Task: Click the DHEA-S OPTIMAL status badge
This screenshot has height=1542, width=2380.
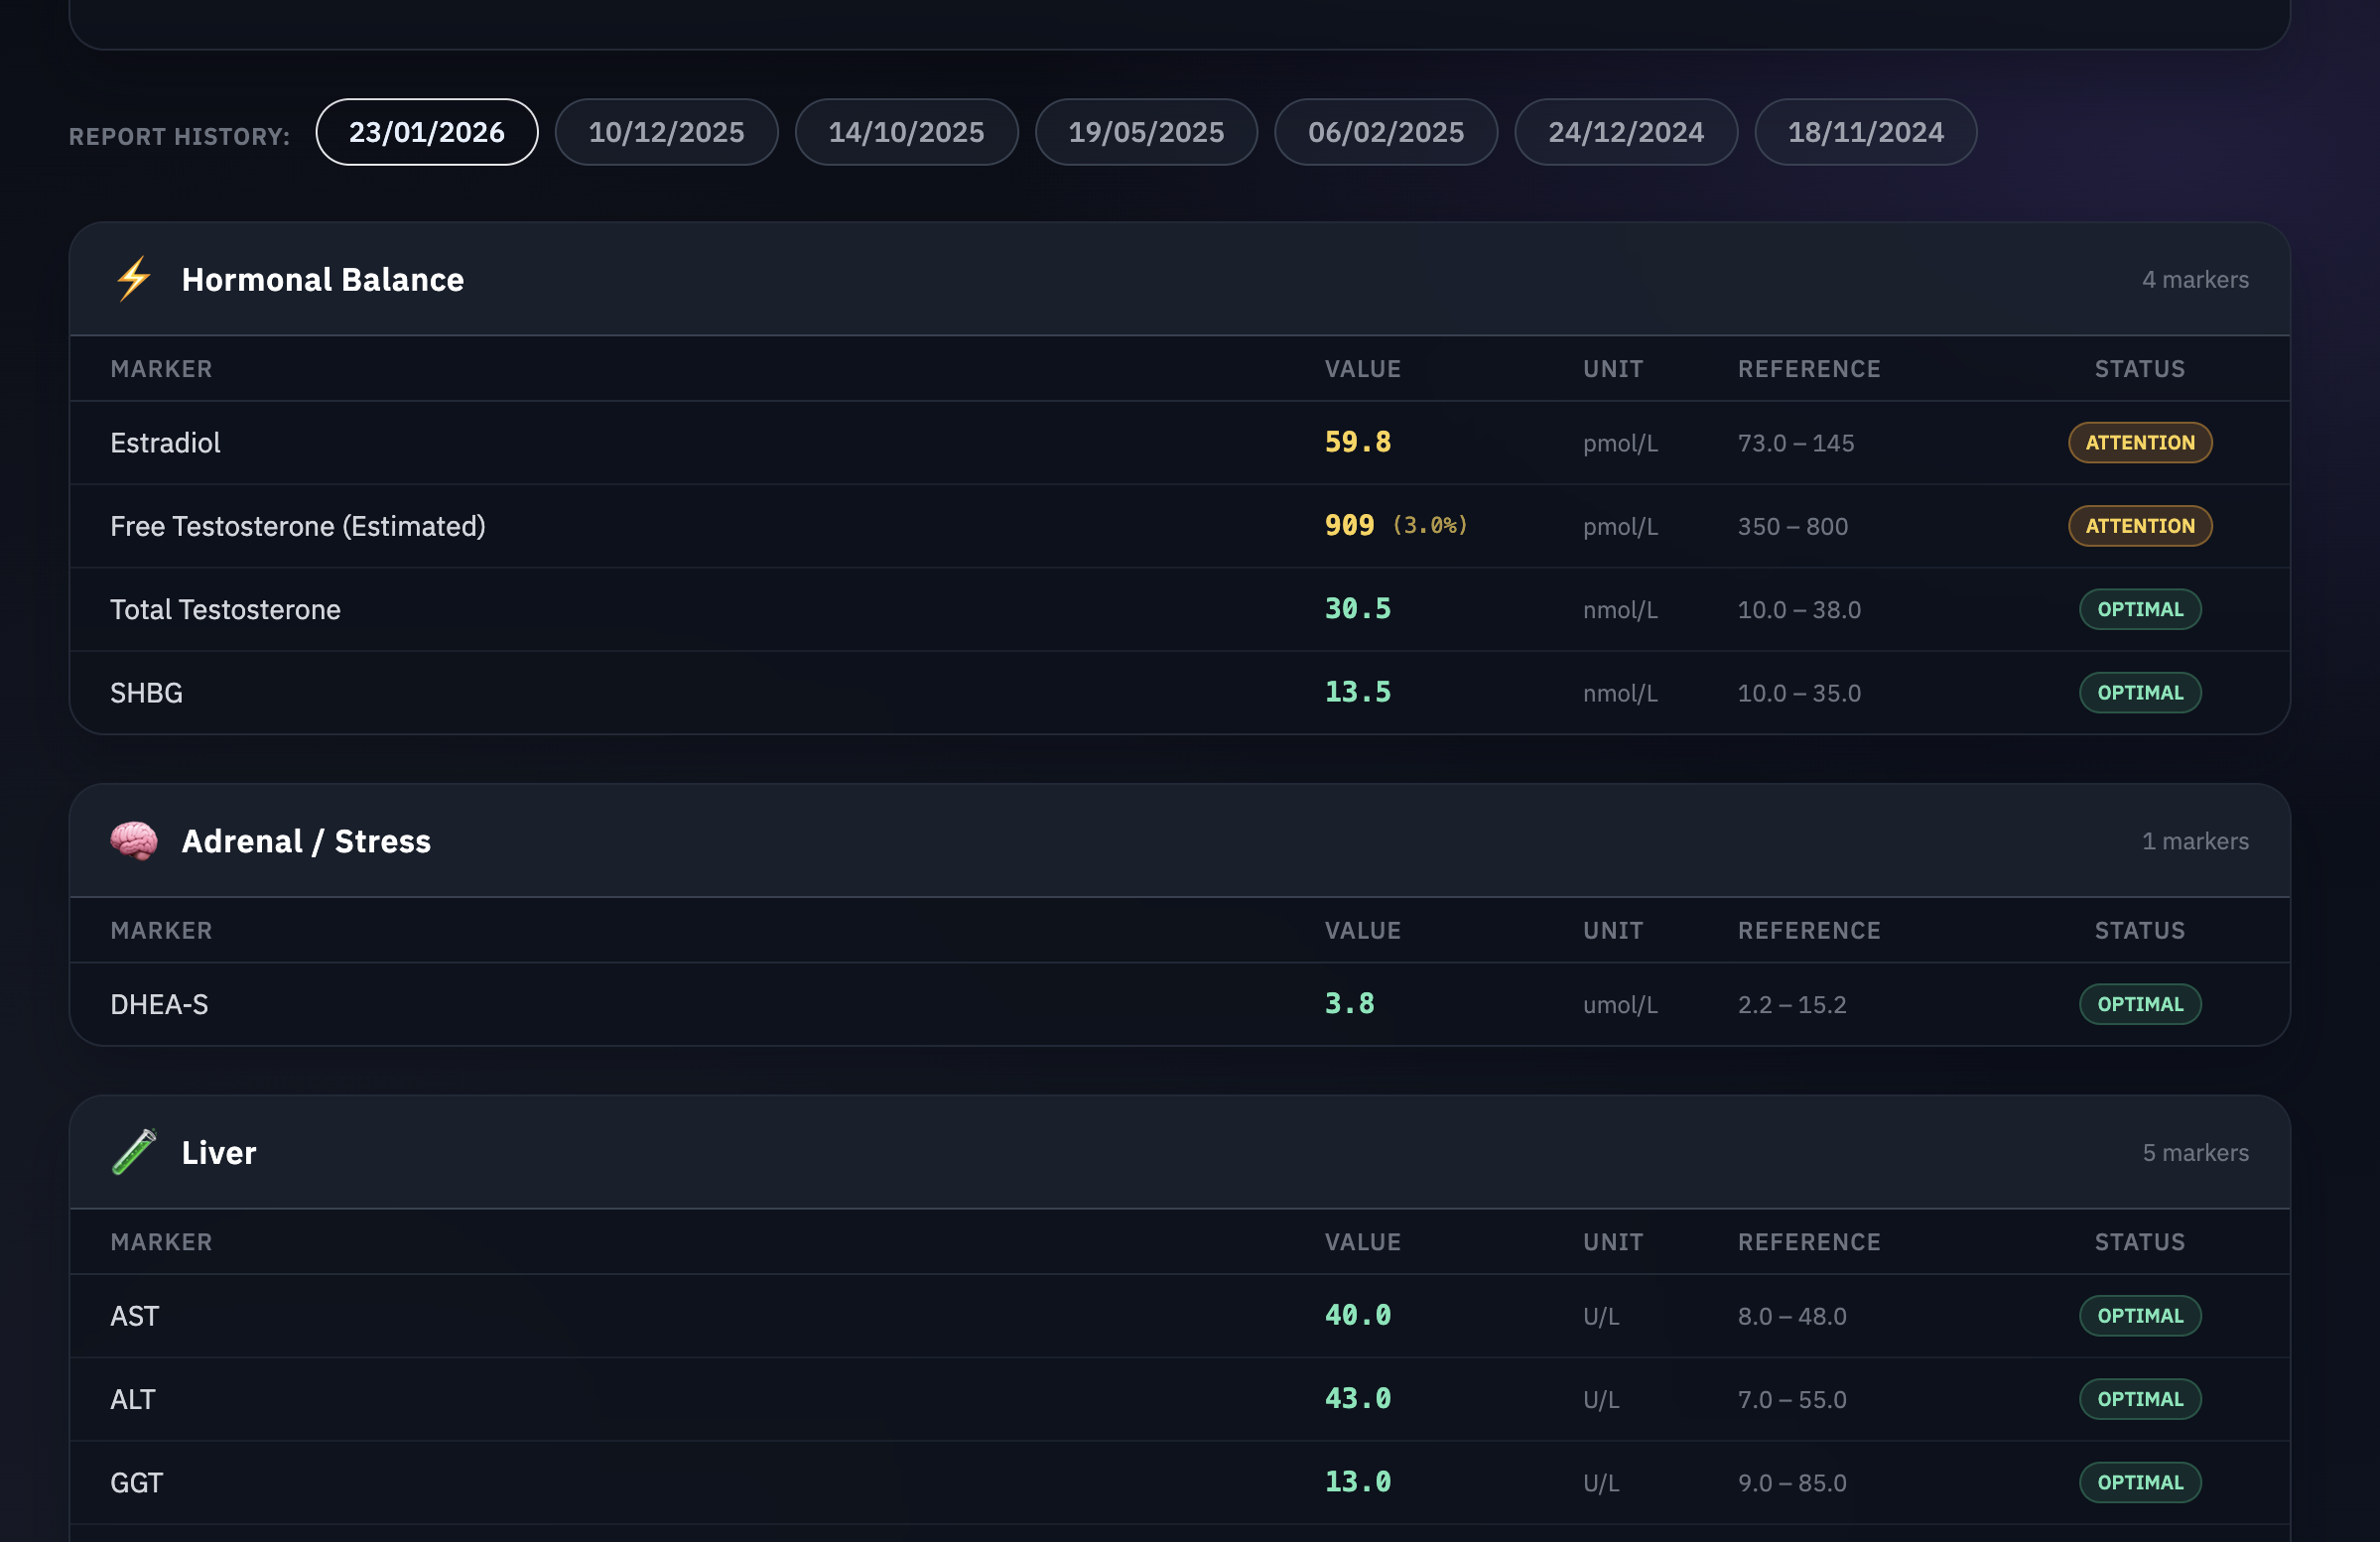Action: [x=2140, y=1004]
